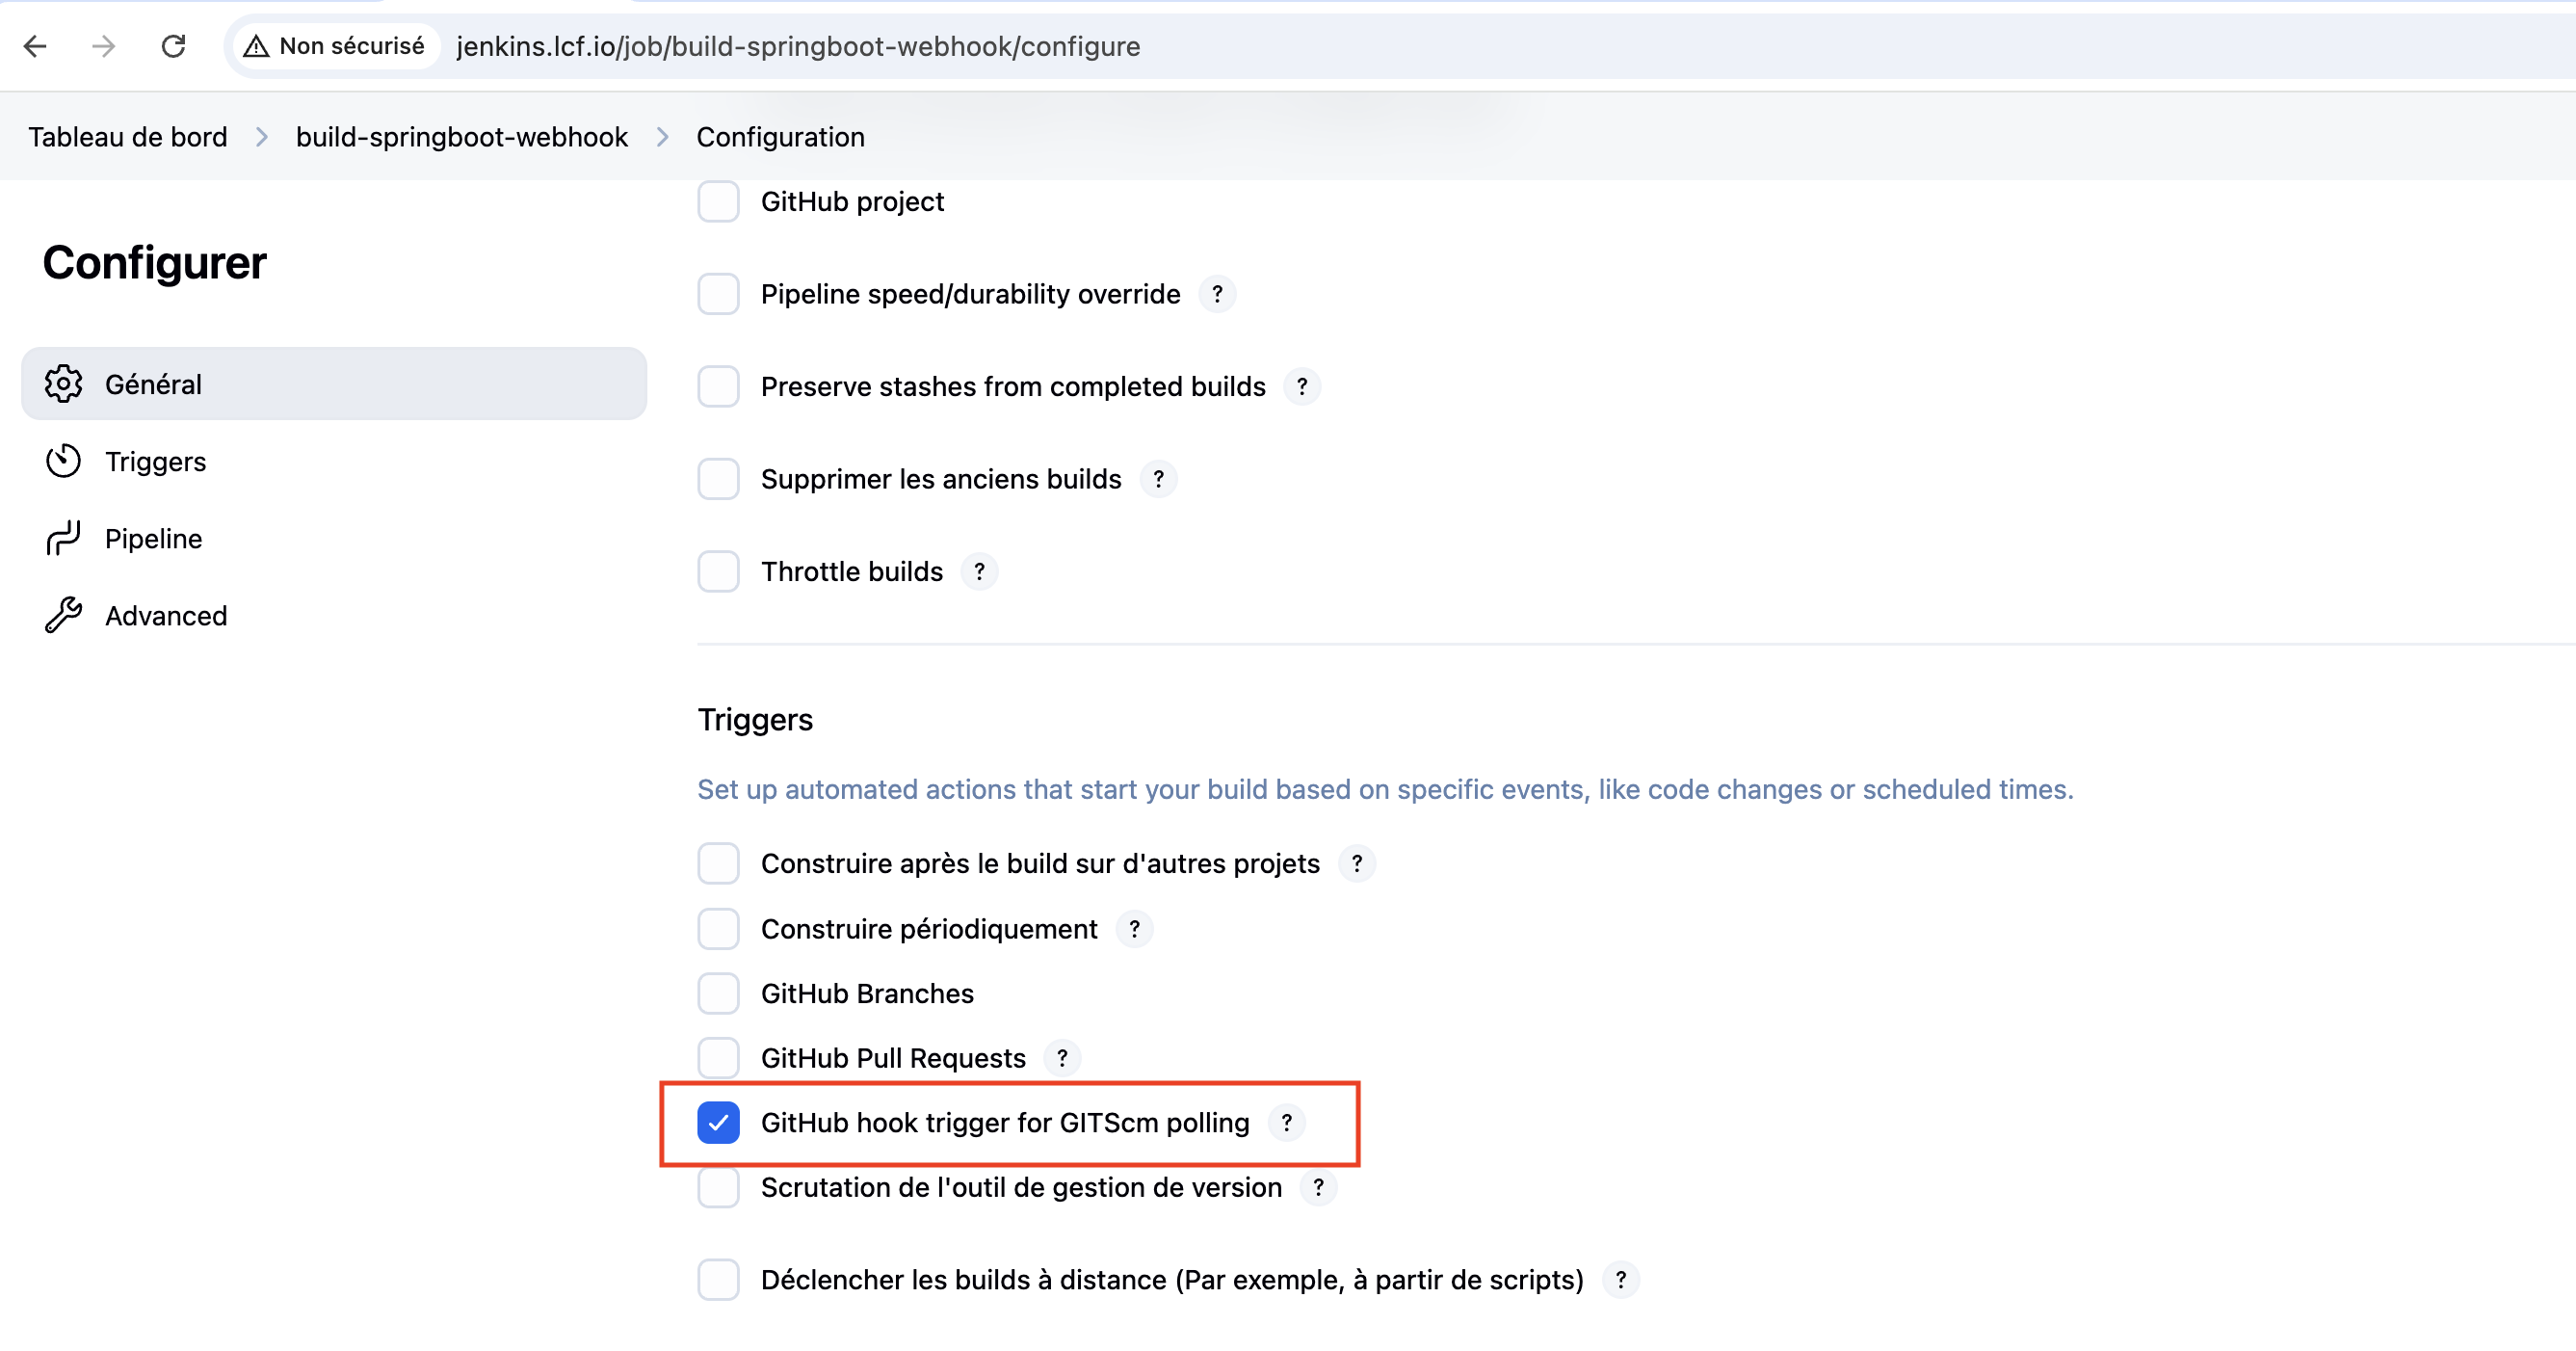Click the 'Non sécurisé' warning icon
This screenshot has height=1351, width=2576.
point(257,46)
